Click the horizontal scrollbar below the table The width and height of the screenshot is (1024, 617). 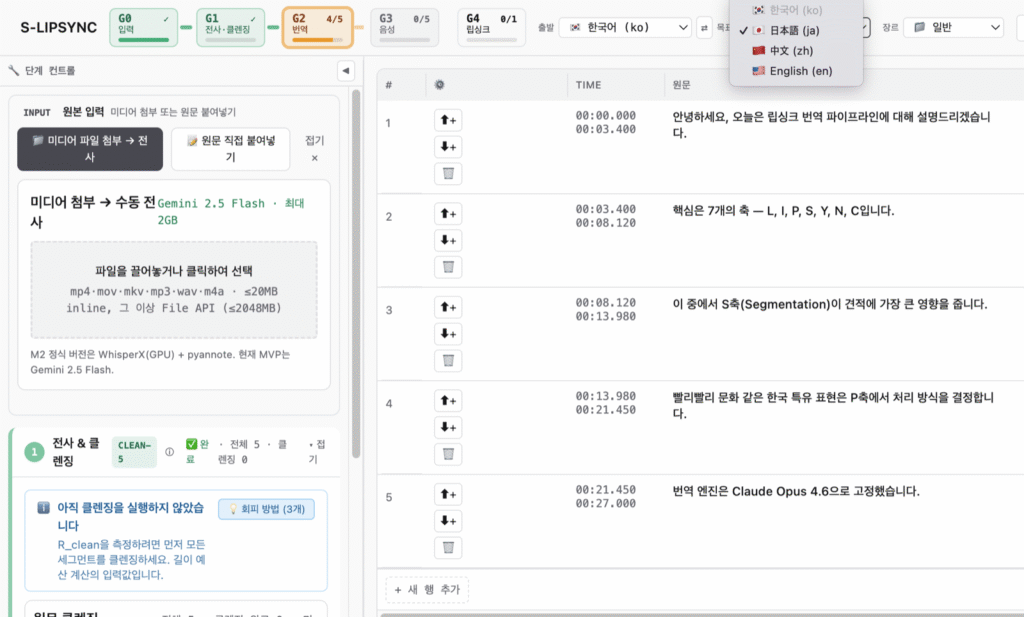tap(702, 614)
